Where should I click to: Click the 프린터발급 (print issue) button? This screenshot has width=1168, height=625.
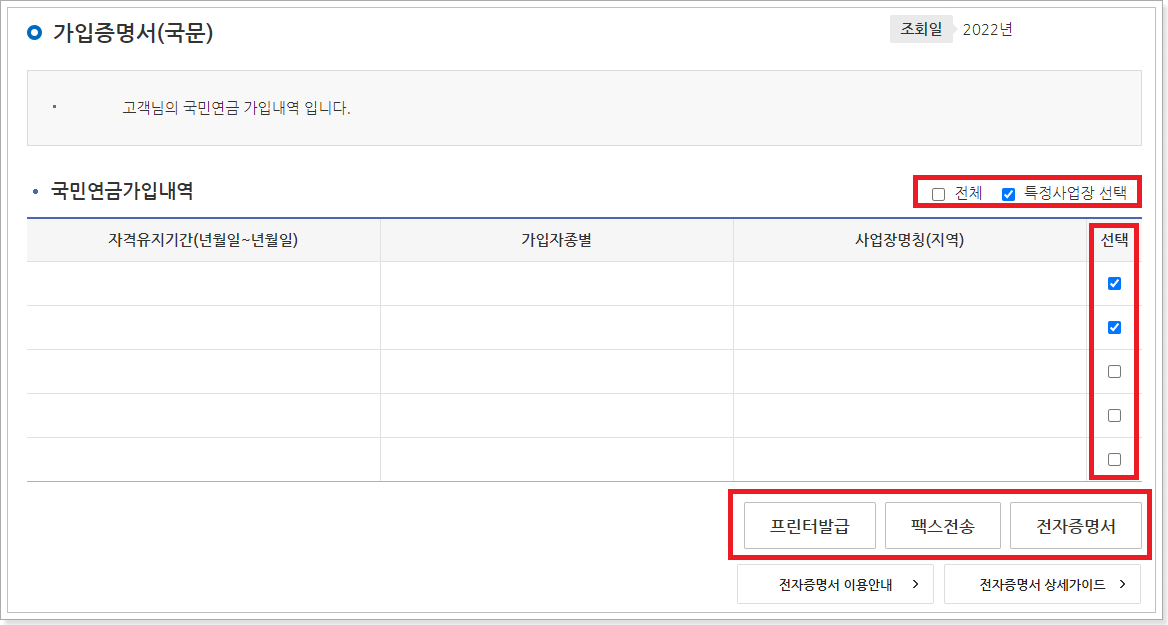(808, 524)
